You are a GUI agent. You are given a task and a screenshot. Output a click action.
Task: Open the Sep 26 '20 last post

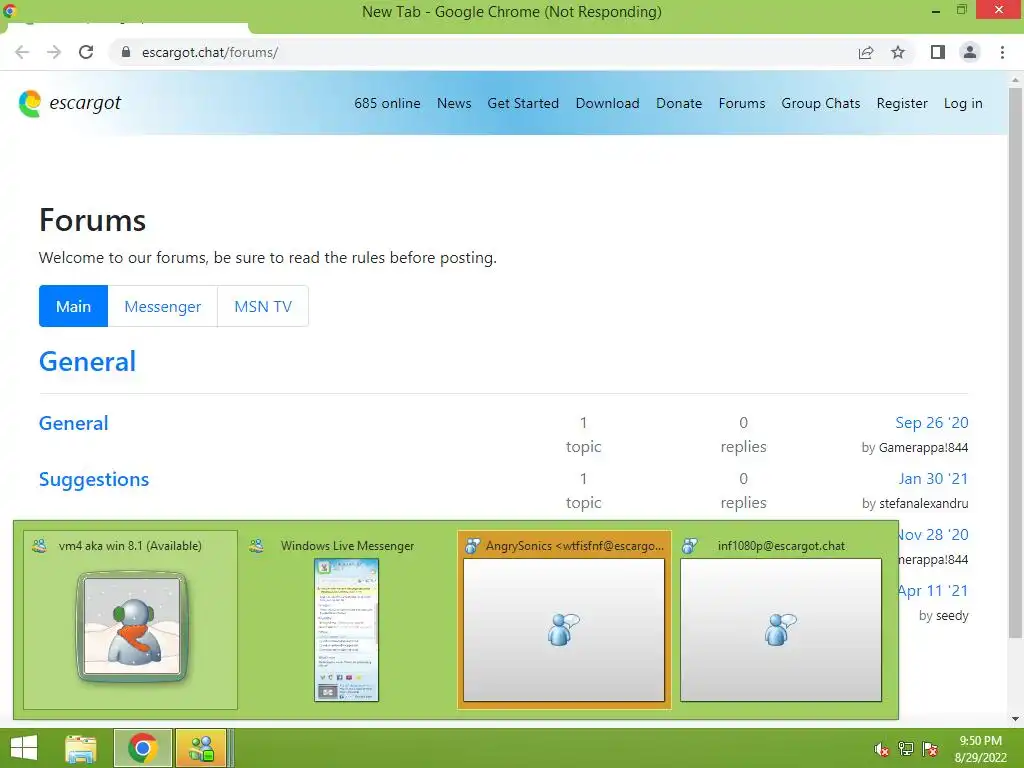932,423
